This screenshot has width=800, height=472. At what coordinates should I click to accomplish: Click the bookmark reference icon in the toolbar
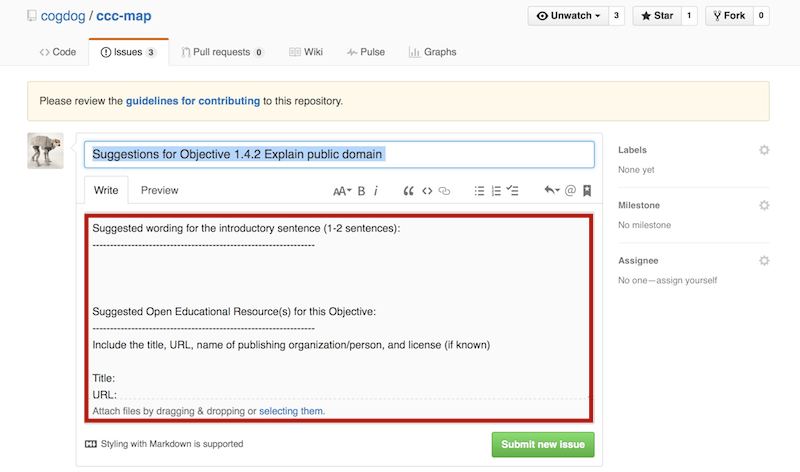click(x=587, y=191)
